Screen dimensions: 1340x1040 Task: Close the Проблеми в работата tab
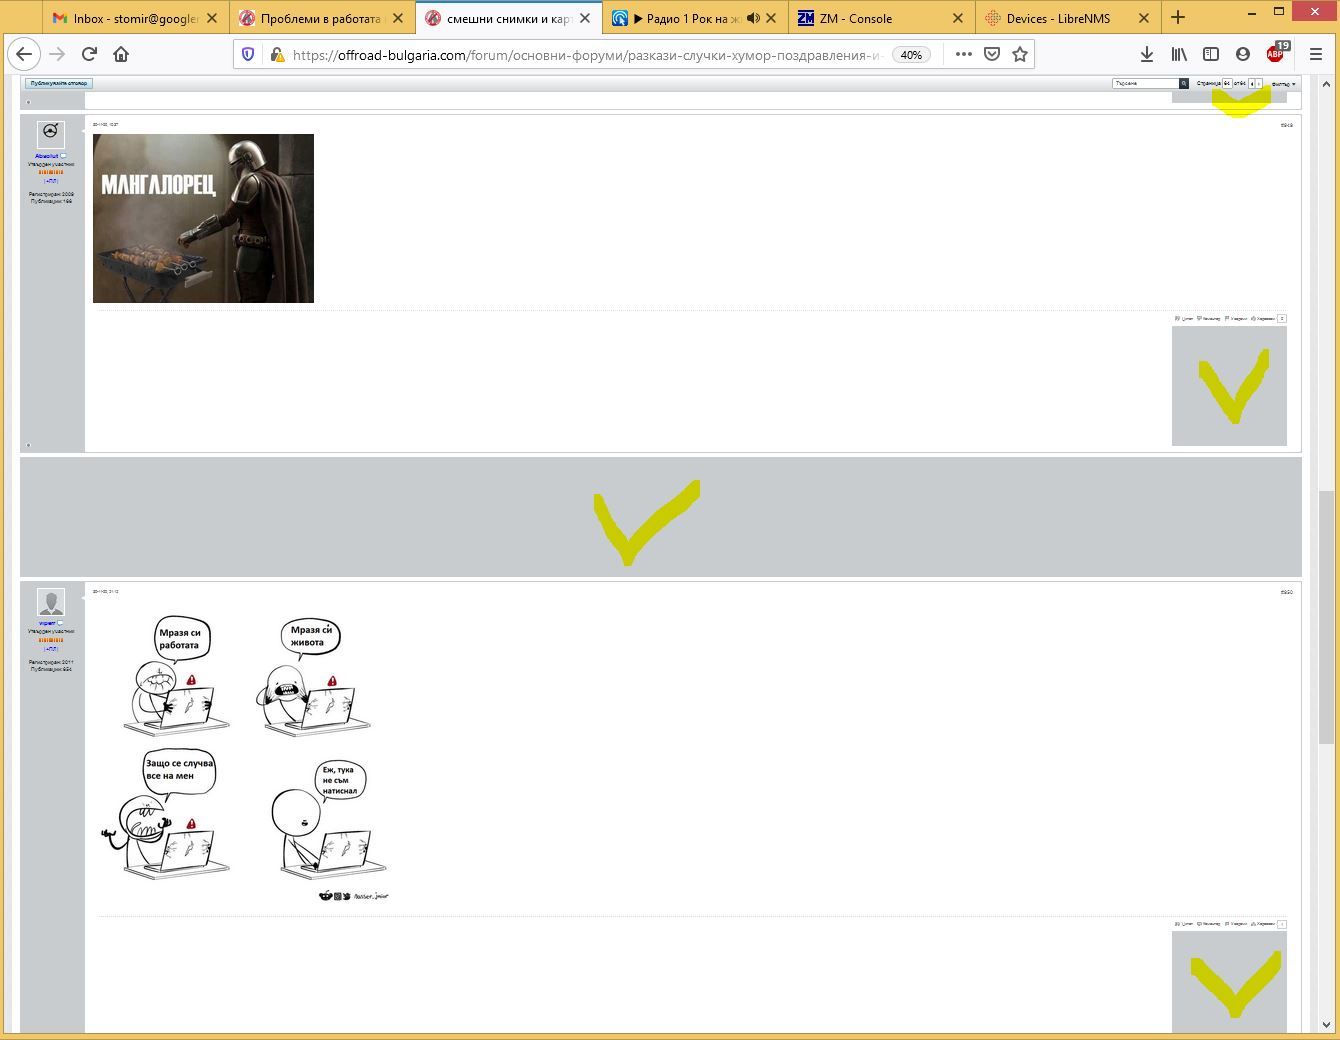pyautogui.click(x=398, y=18)
